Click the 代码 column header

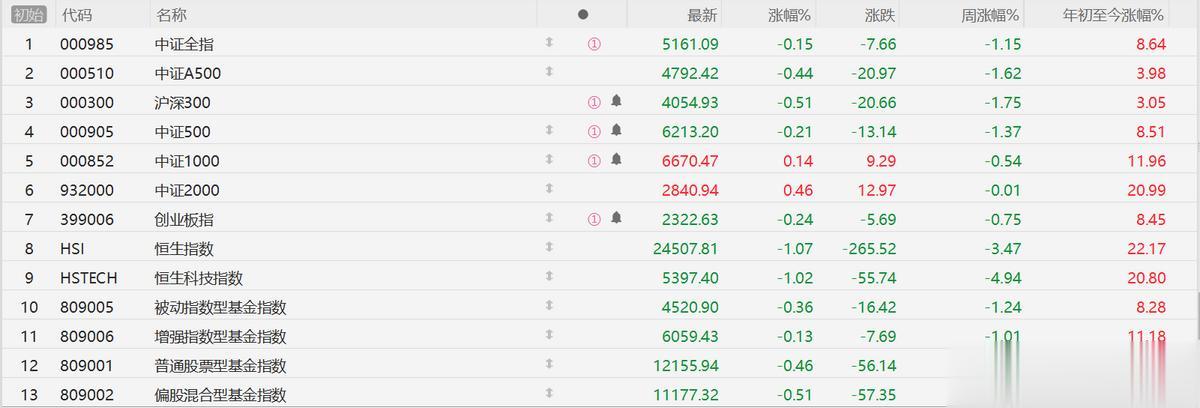point(76,15)
